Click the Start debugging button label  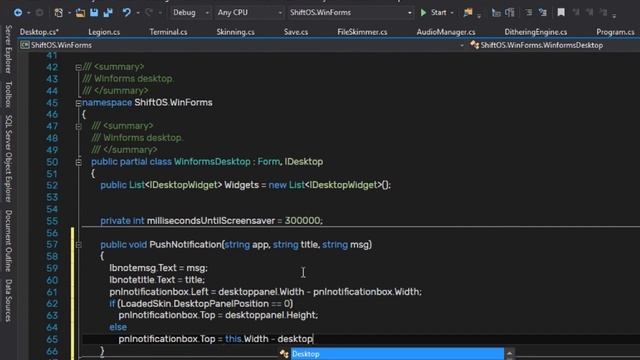438,13
